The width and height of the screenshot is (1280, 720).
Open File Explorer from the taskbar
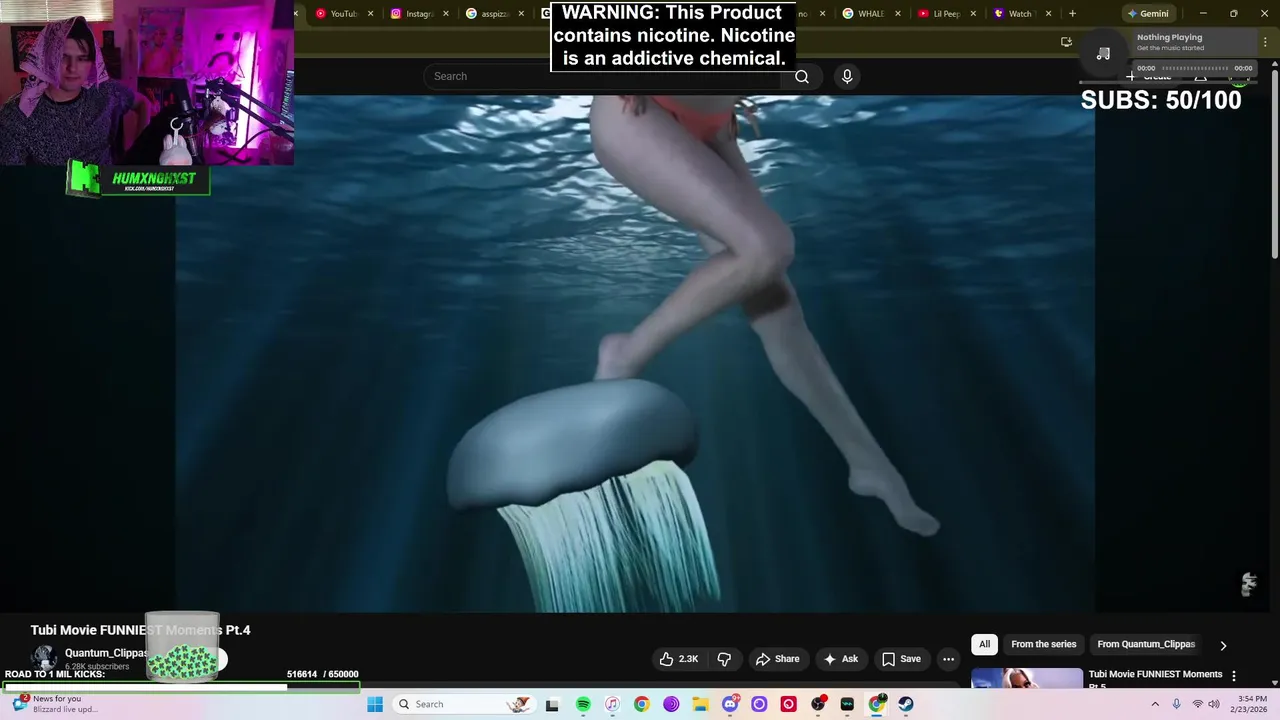tap(700, 704)
